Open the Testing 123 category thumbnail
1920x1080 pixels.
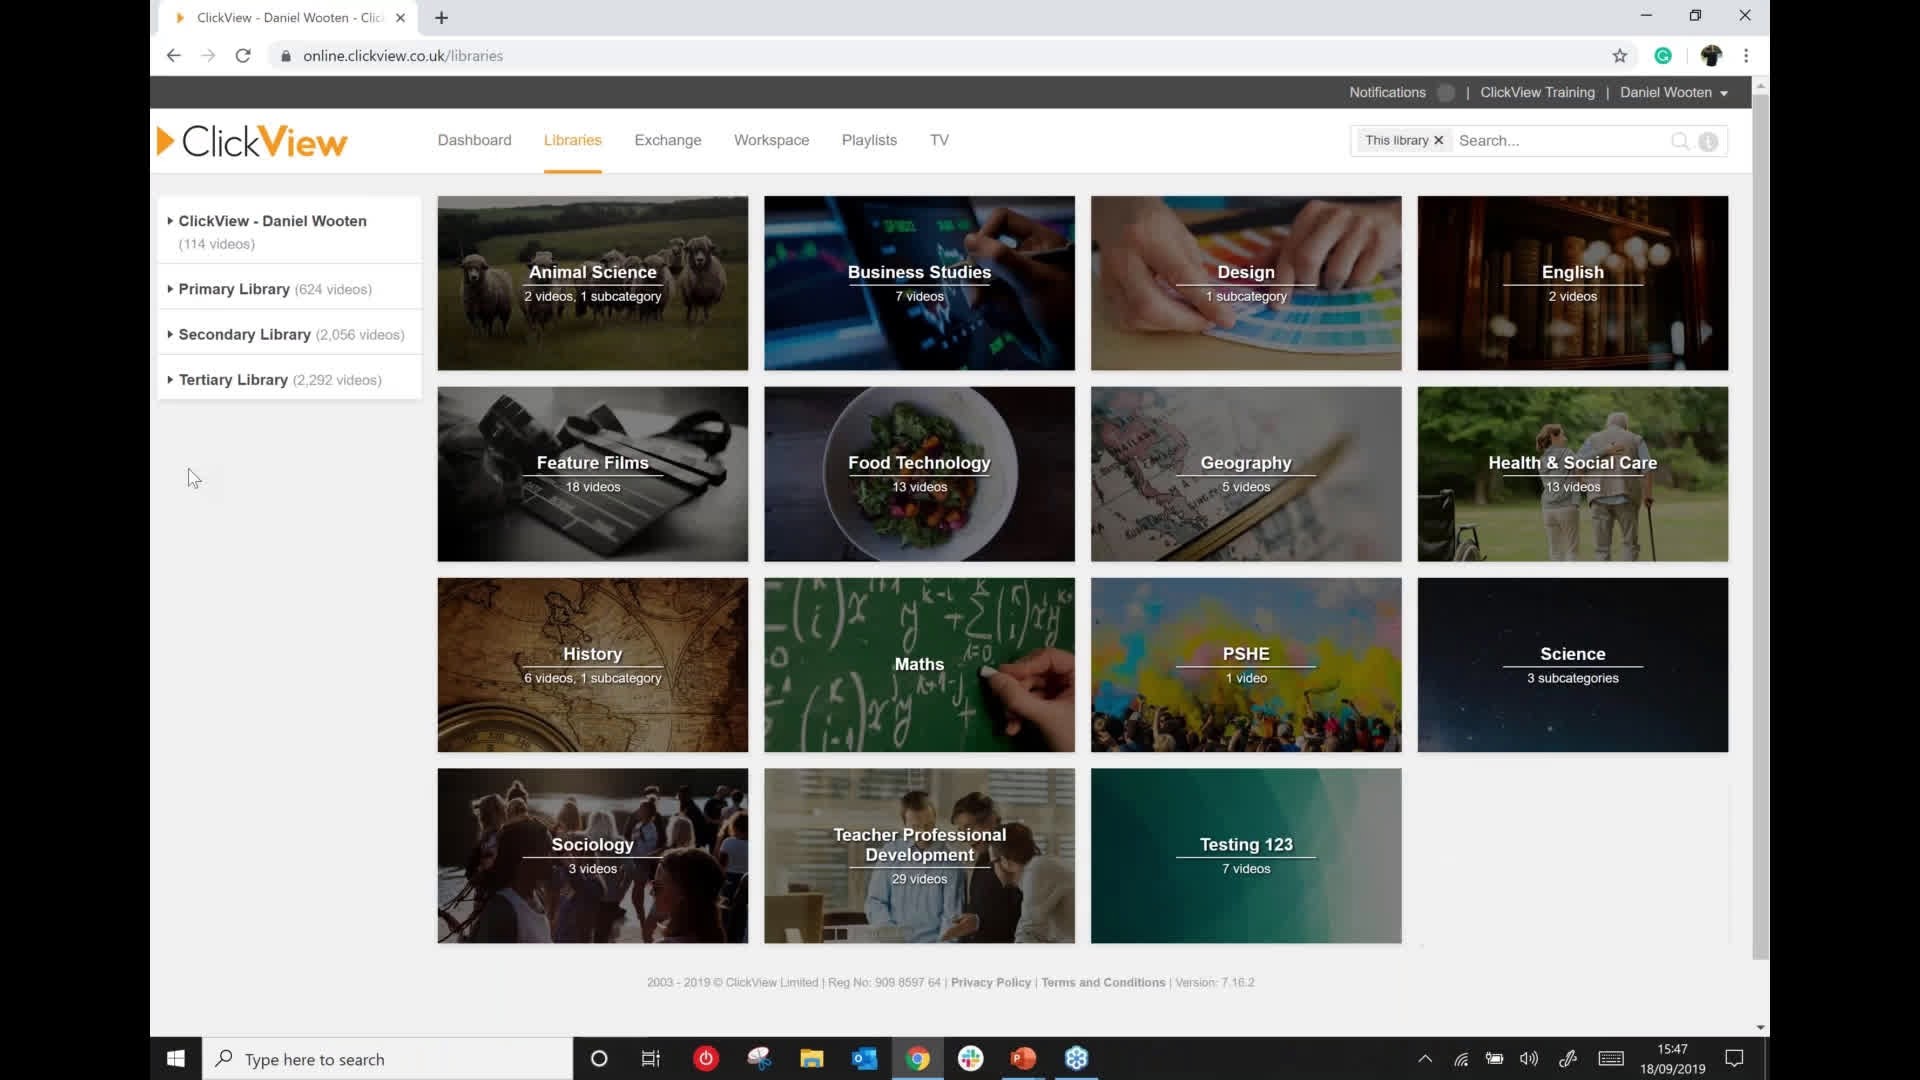[1245, 855]
